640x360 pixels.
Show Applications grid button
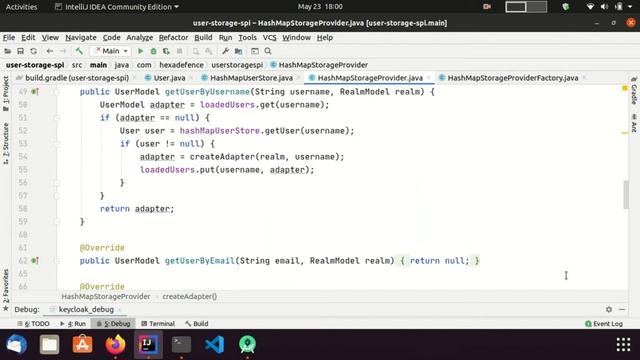pos(623,344)
